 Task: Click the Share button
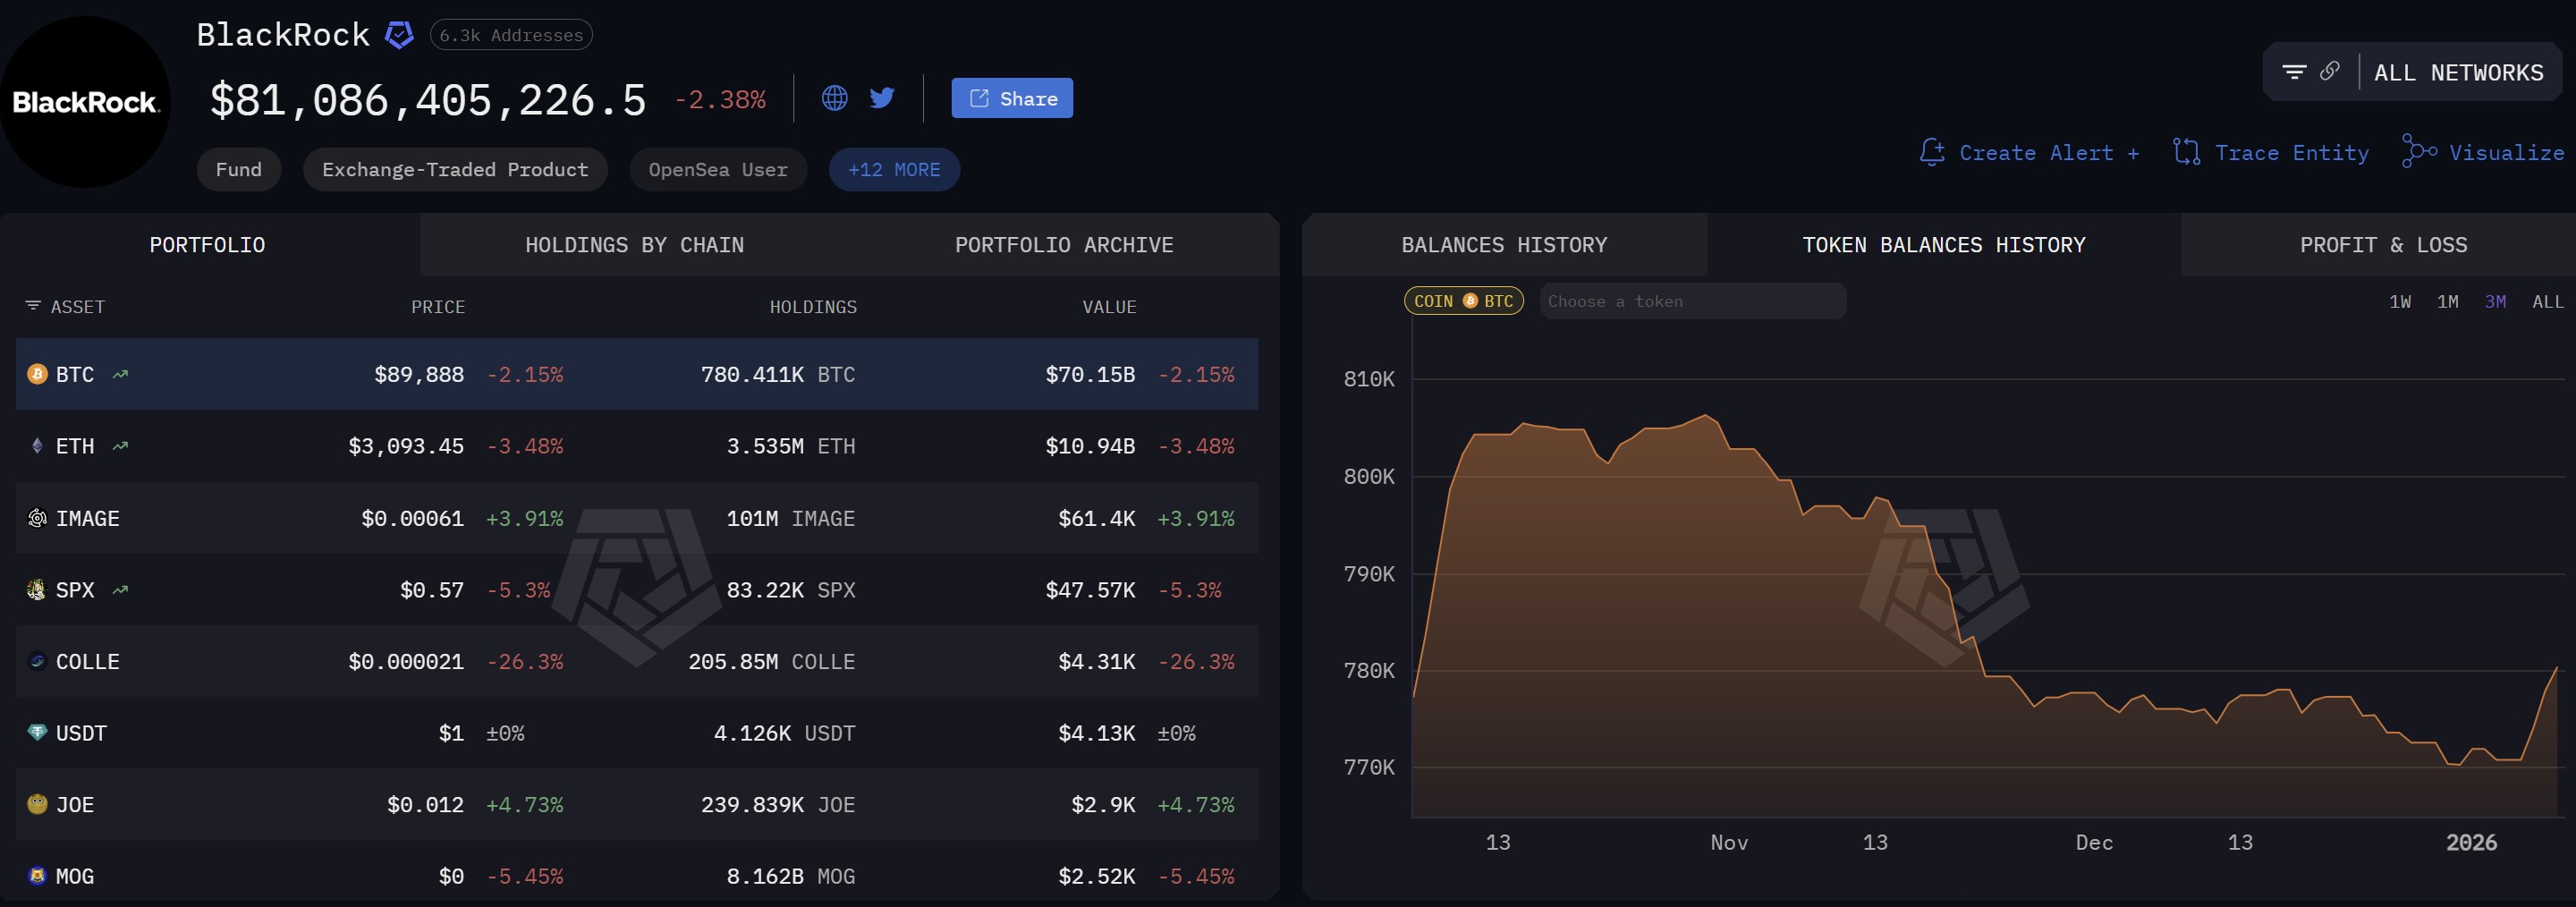[x=1012, y=97]
